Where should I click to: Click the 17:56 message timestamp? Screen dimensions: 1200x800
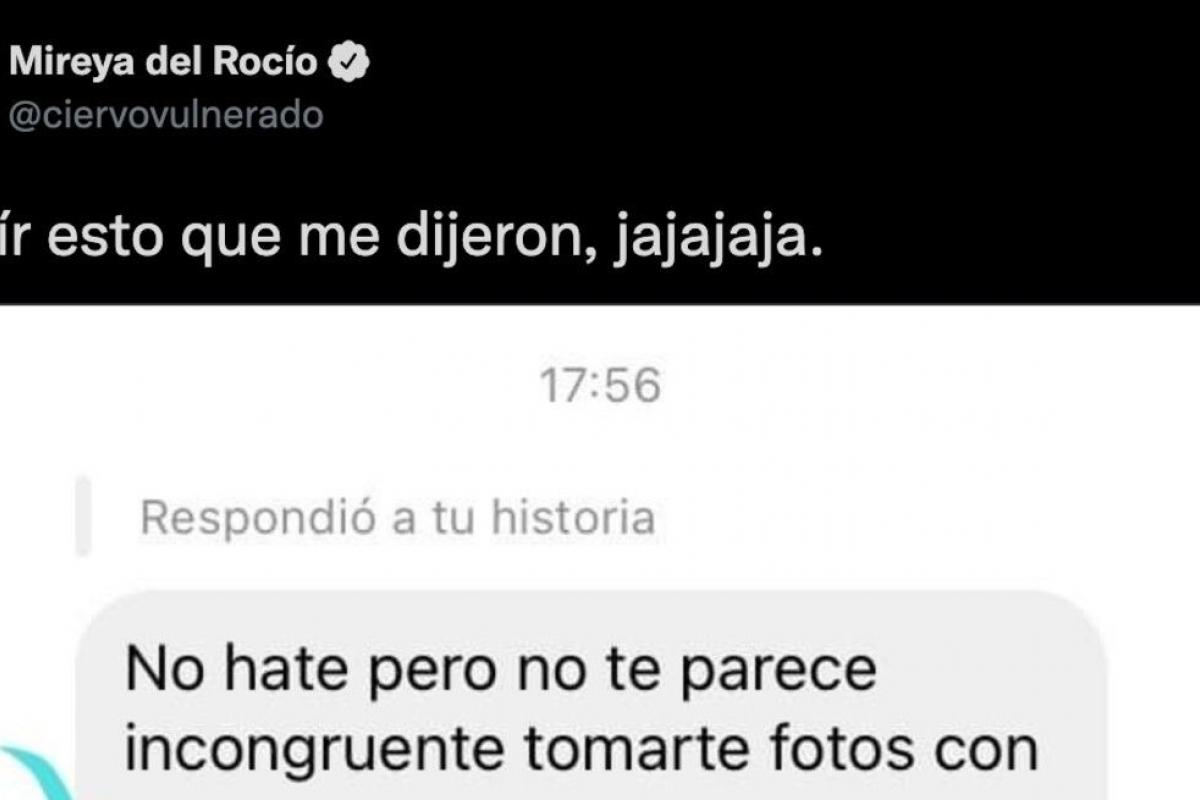601,386
